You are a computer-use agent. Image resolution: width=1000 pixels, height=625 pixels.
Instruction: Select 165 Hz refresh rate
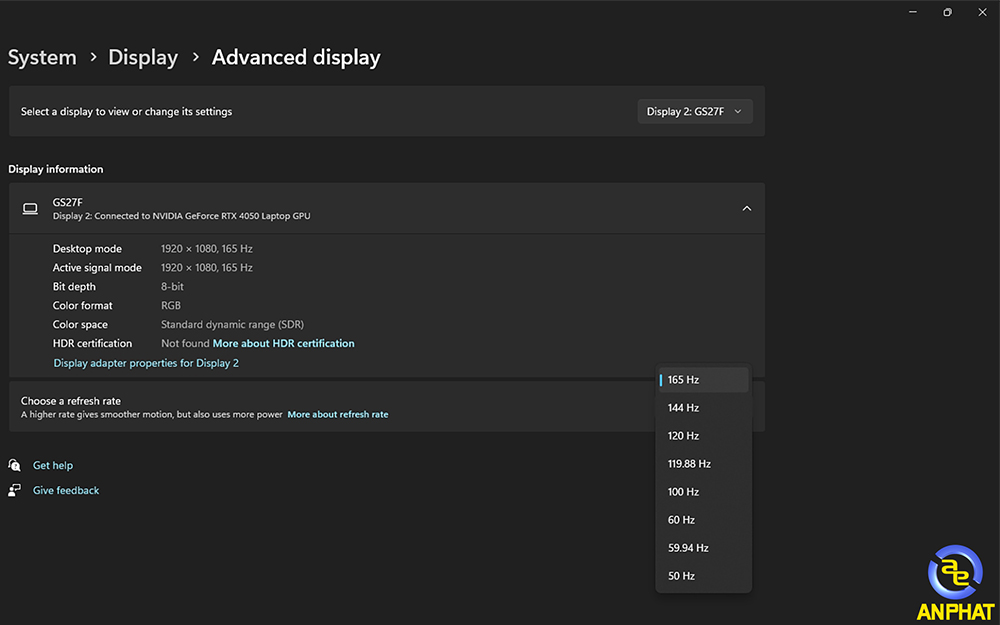click(x=703, y=379)
